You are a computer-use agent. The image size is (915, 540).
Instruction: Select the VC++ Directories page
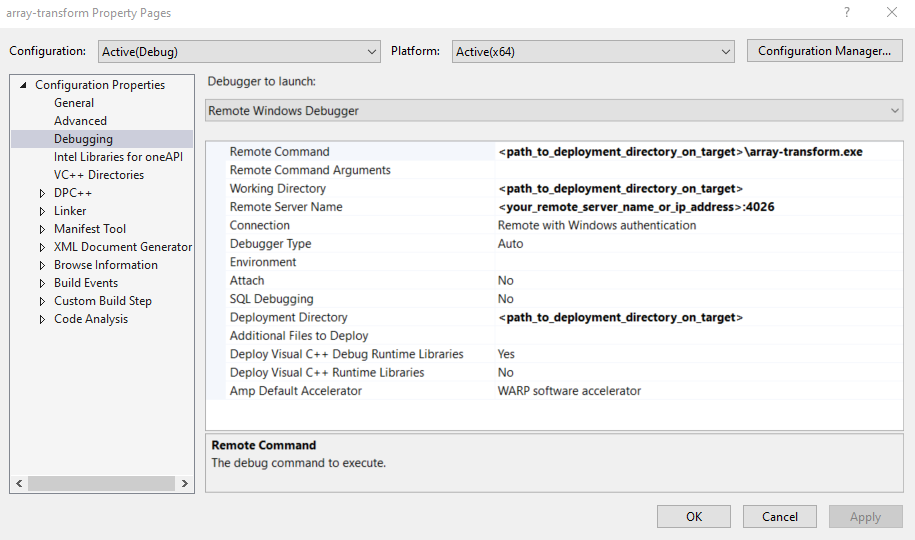[98, 175]
